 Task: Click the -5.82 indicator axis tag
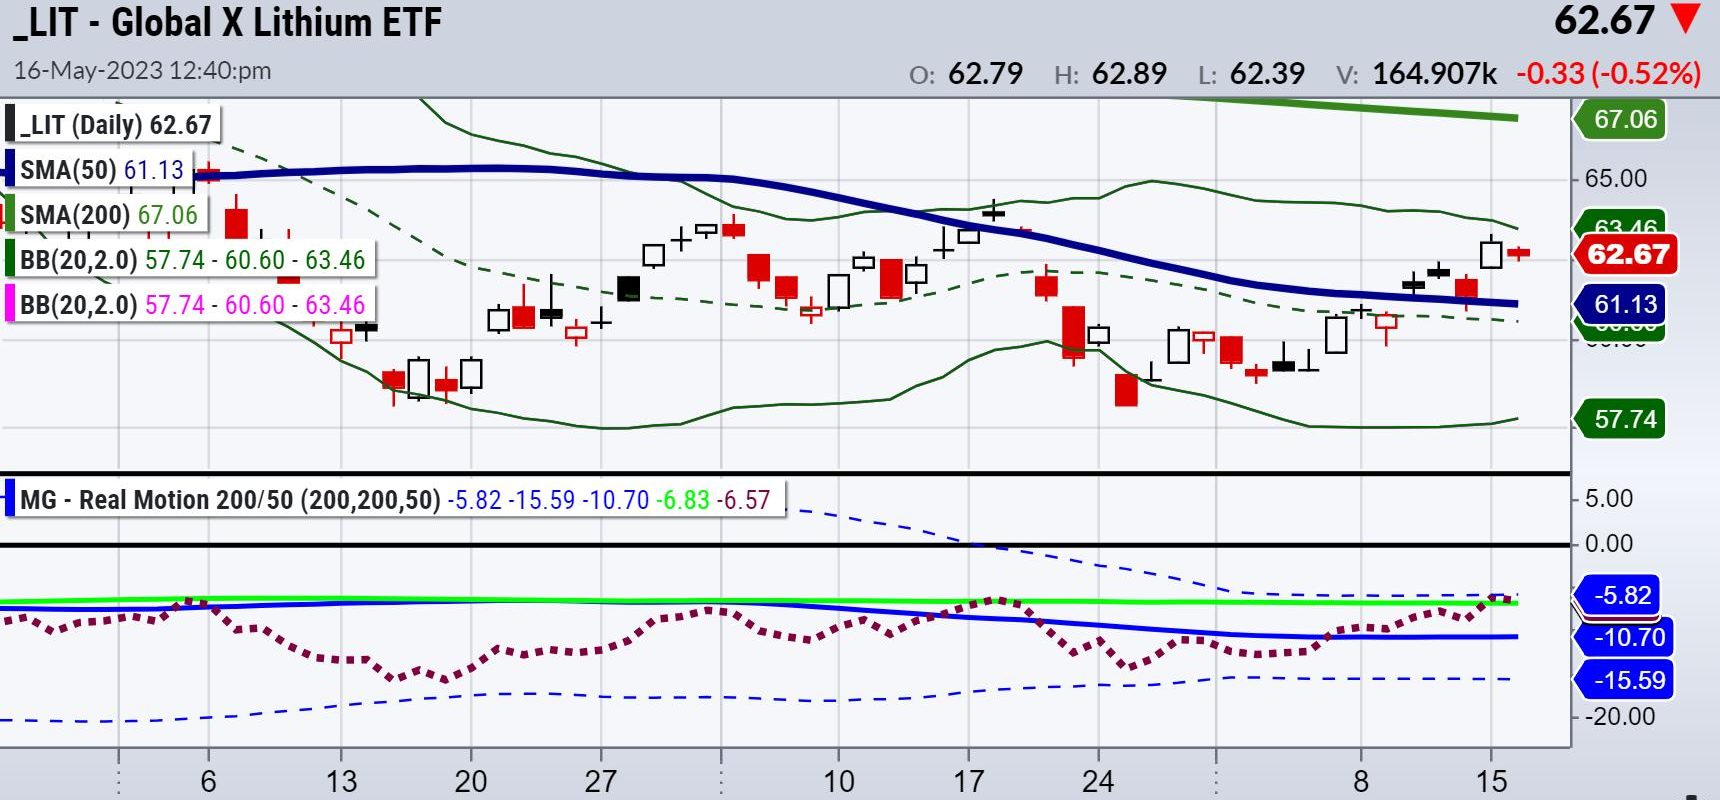tap(1618, 595)
